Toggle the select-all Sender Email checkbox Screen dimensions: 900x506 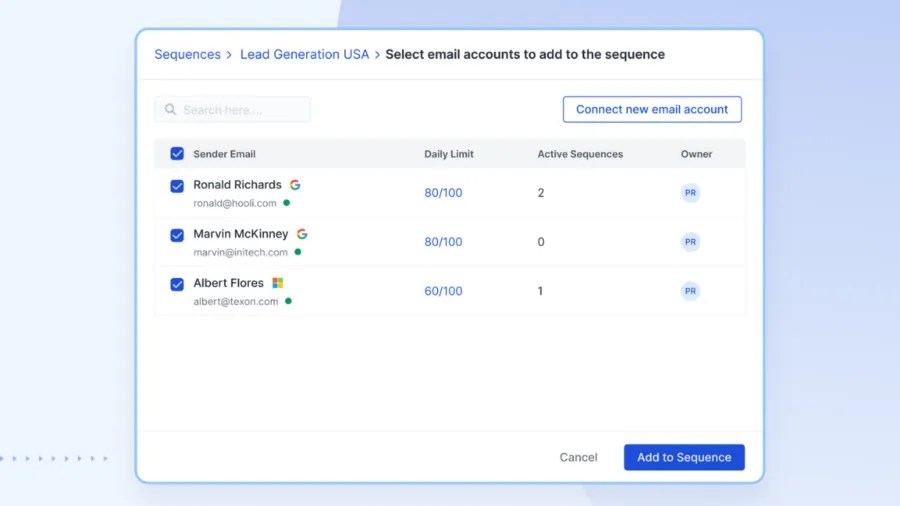click(x=177, y=154)
